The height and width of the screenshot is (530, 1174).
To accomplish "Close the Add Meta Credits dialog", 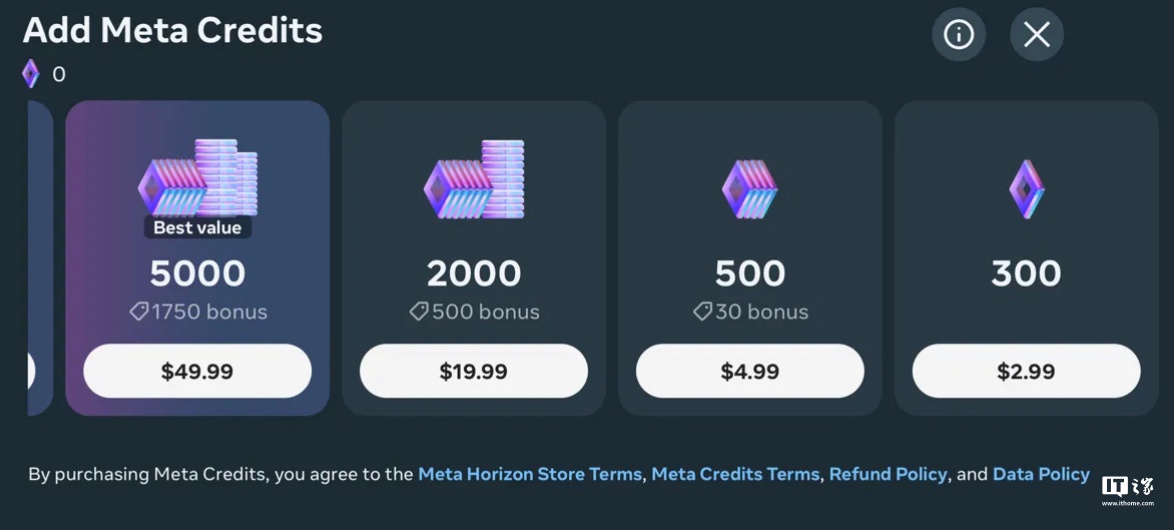I will tap(1036, 35).
